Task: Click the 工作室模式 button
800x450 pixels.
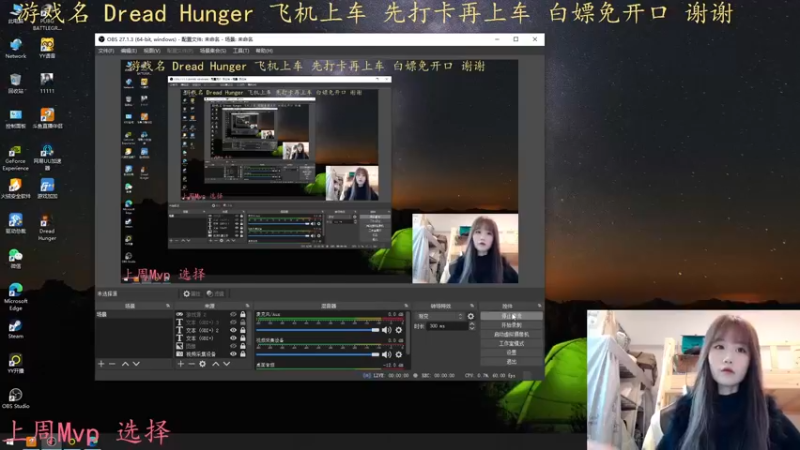Action: point(511,344)
